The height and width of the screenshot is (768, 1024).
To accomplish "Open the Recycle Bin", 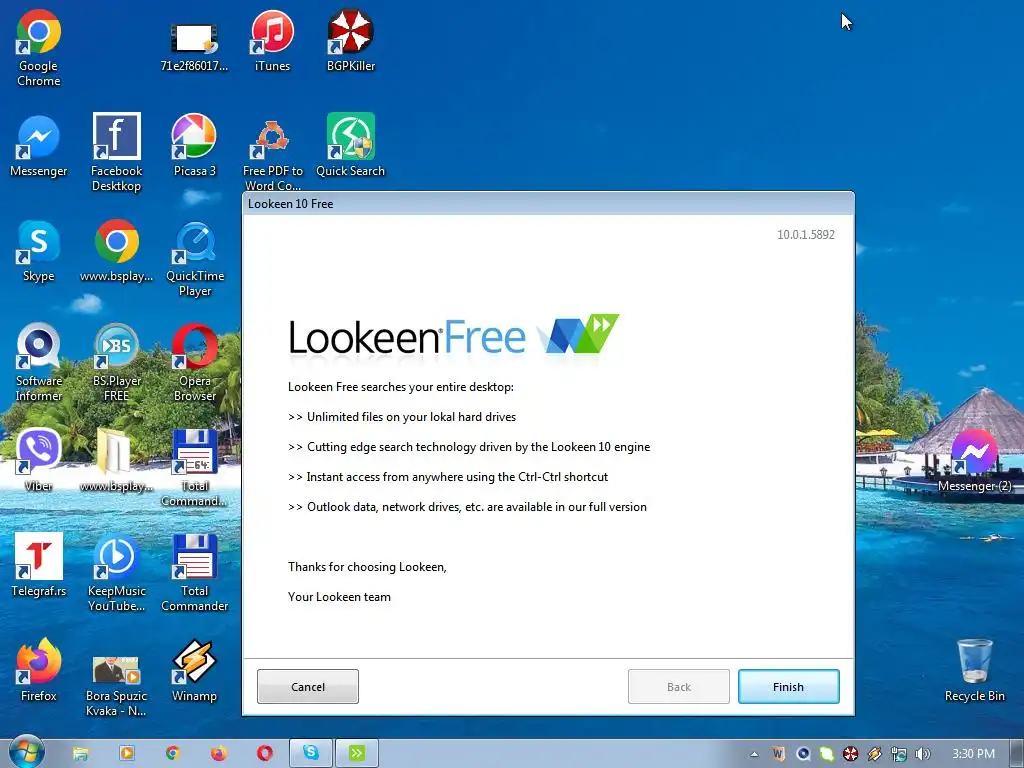I will [x=974, y=670].
